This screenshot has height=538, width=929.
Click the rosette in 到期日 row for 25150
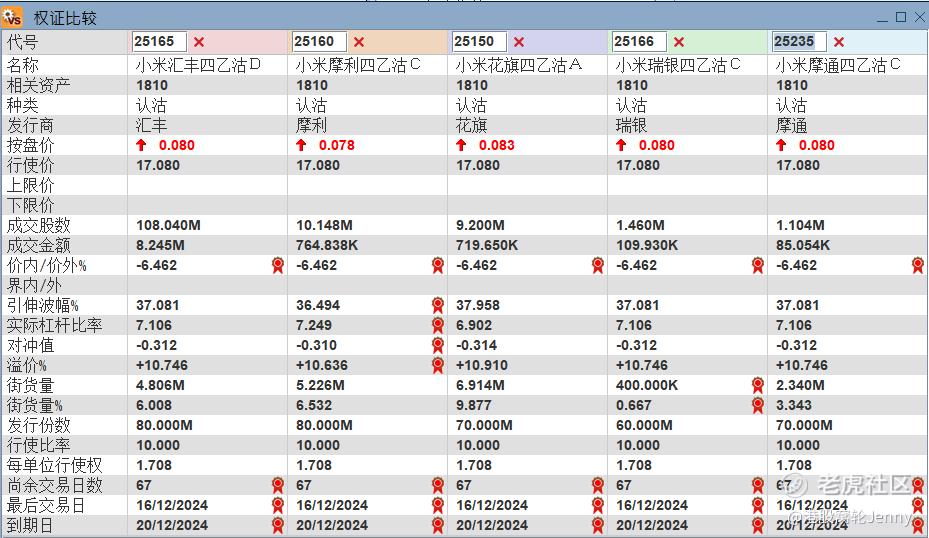[x=598, y=526]
